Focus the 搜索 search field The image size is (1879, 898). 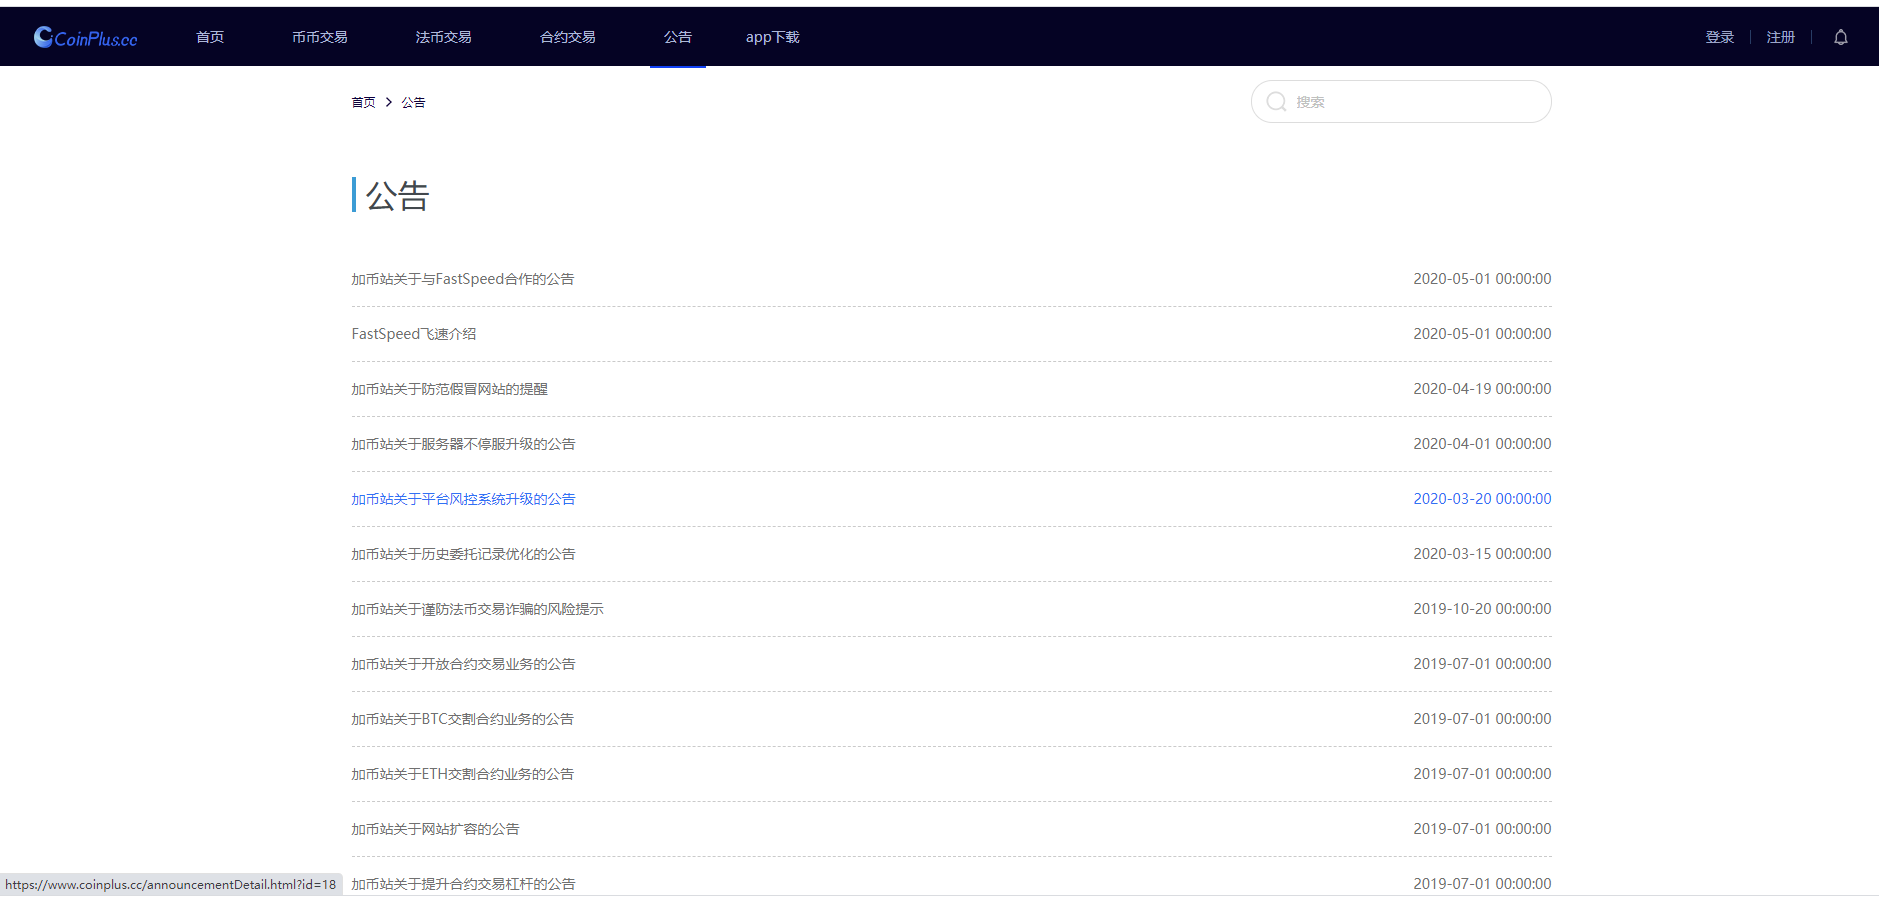[x=1401, y=102]
